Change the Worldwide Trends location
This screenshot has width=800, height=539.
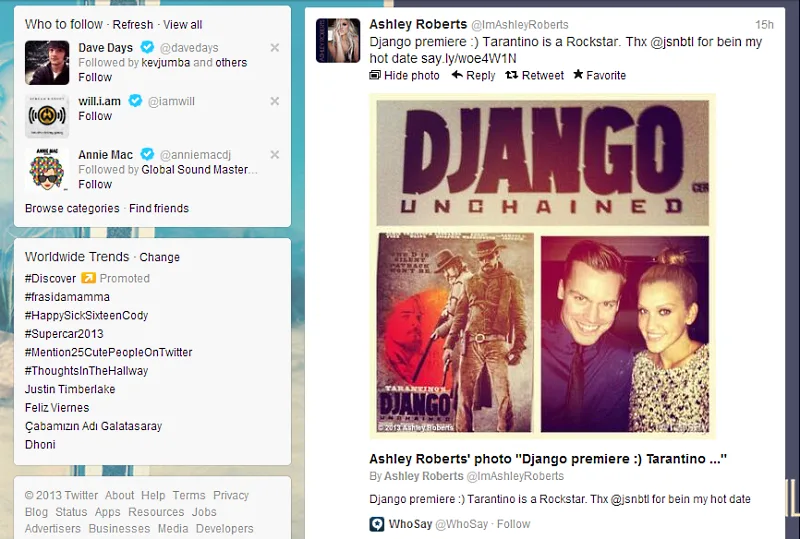click(x=160, y=257)
